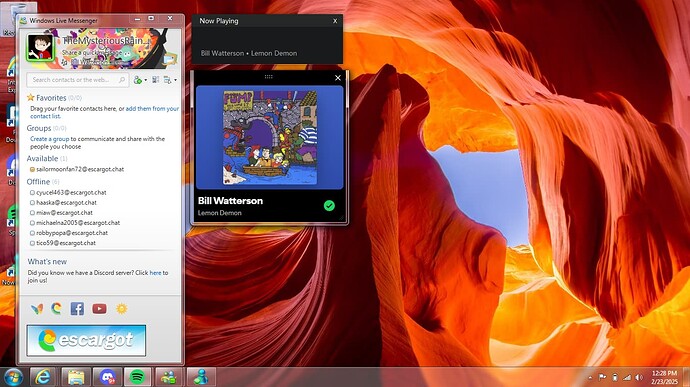Open Discord from the taskbar
This screenshot has height=387, width=690.
point(107,377)
